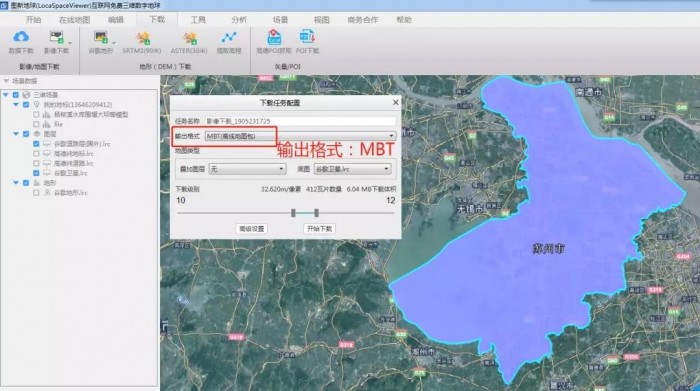This screenshot has width=700, height=391.
Task: Switch to the 在线地图 ribbon tab
Action: click(75, 20)
